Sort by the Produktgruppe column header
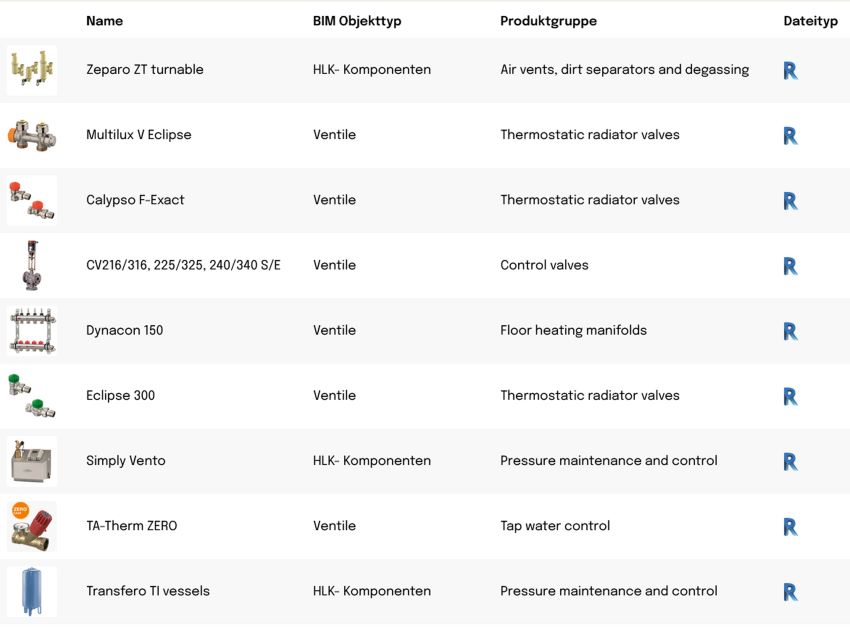Viewport: 850px width, 641px height. tap(548, 21)
